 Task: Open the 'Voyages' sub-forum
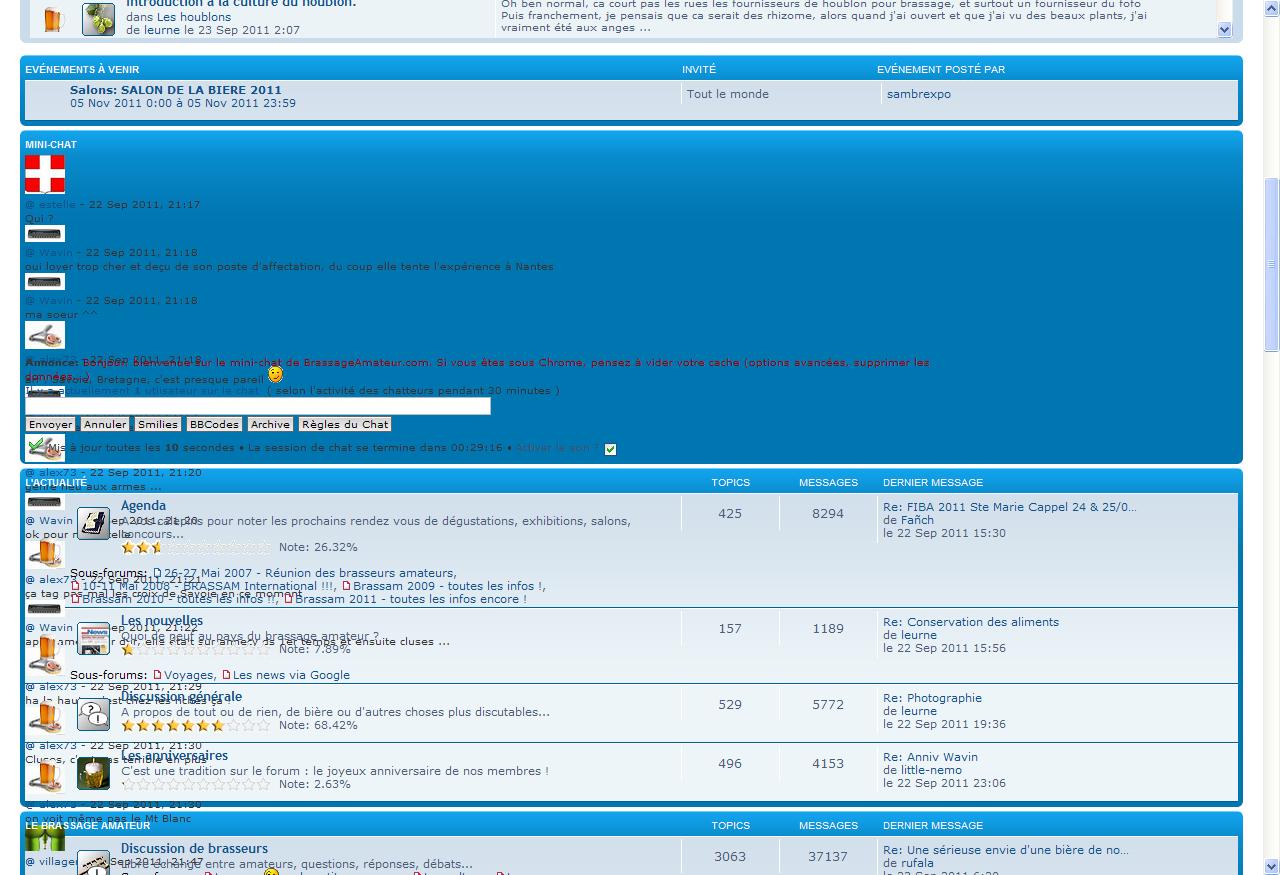[x=189, y=675]
